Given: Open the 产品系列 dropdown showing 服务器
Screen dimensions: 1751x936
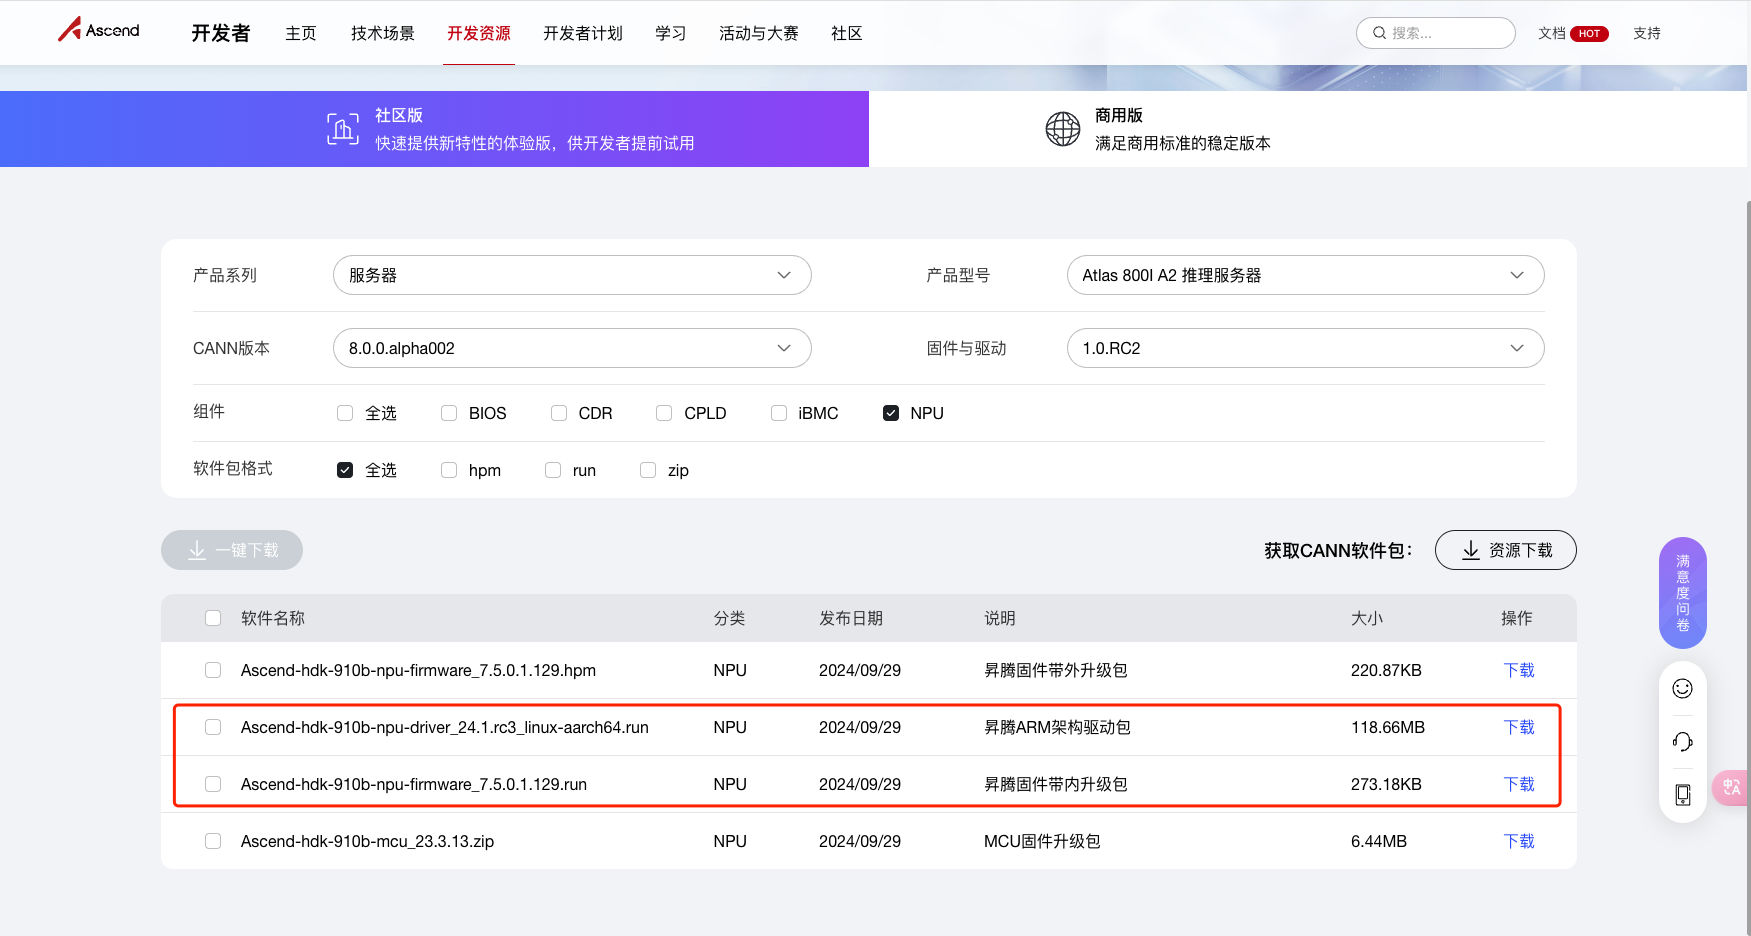Looking at the screenshot, I should [572, 275].
